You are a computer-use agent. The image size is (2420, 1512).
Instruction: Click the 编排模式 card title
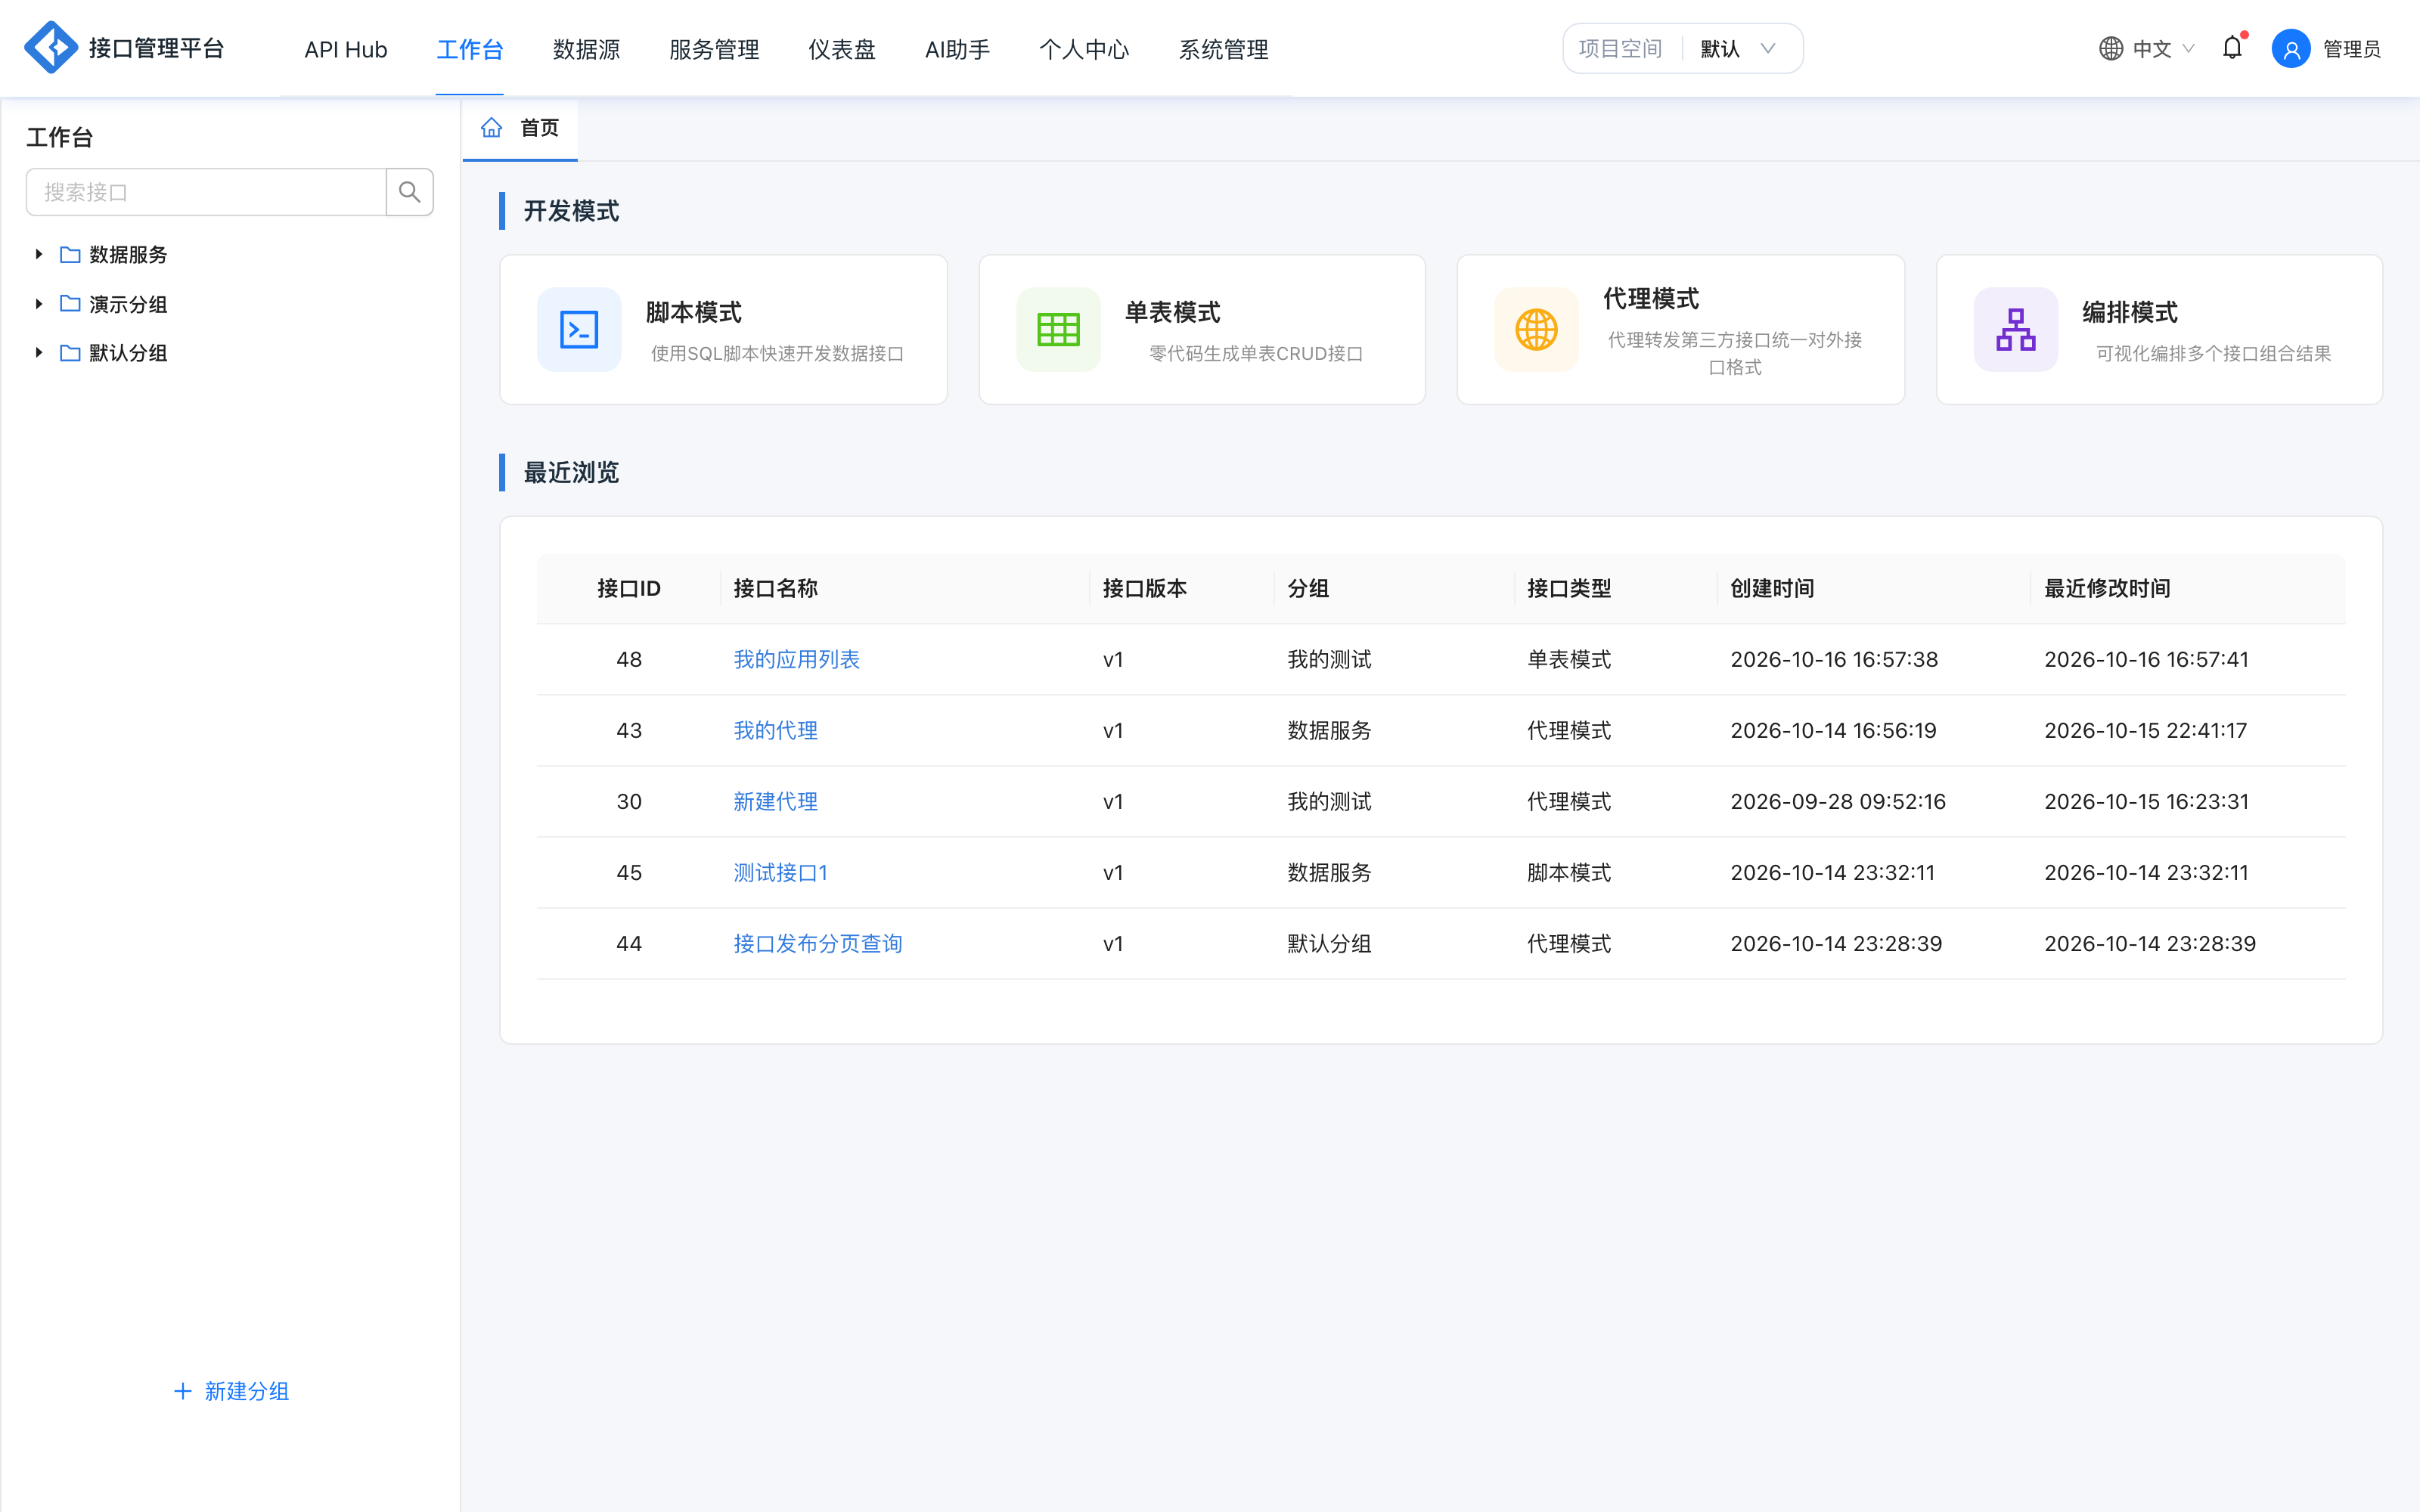(2130, 313)
